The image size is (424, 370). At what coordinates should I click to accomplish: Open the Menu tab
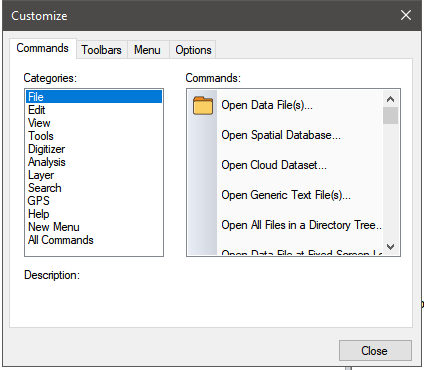[147, 50]
